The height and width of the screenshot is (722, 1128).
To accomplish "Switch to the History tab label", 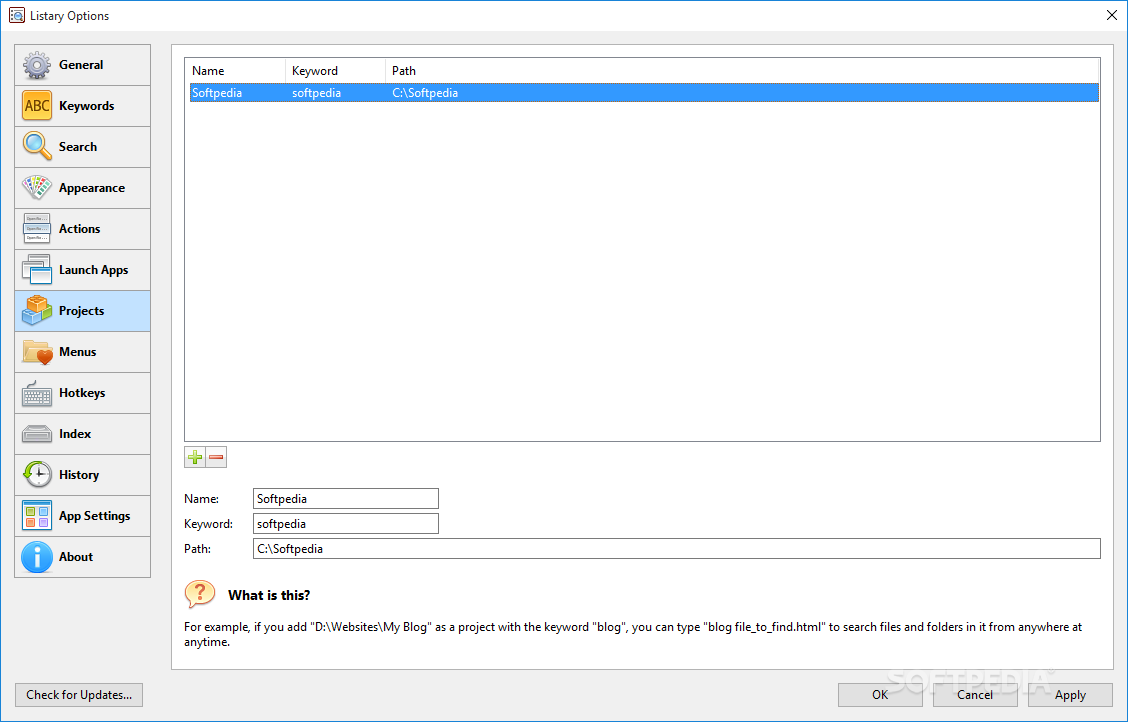I will coord(79,475).
